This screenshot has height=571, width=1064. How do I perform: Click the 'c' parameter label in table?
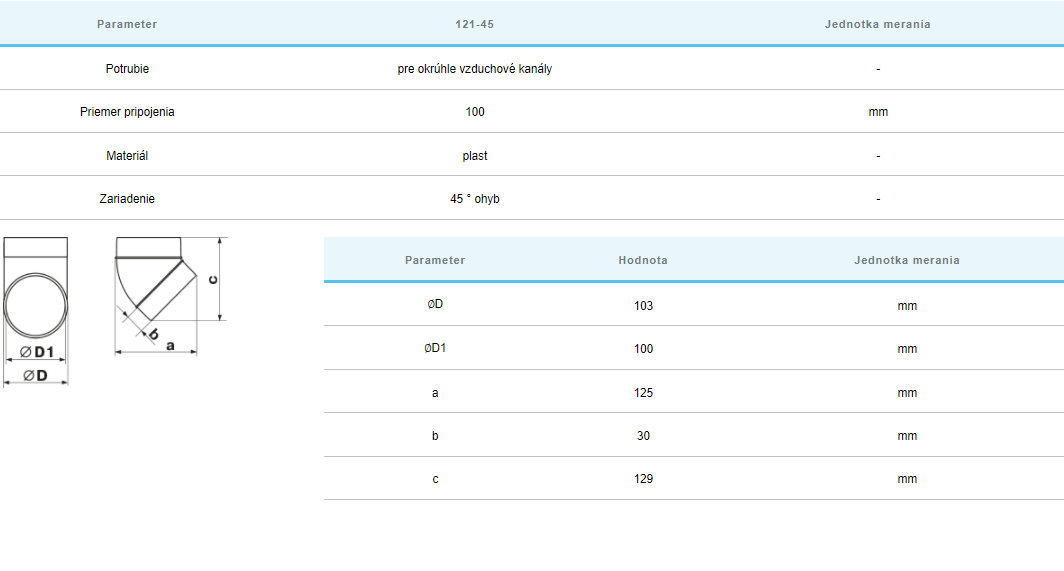coord(435,479)
